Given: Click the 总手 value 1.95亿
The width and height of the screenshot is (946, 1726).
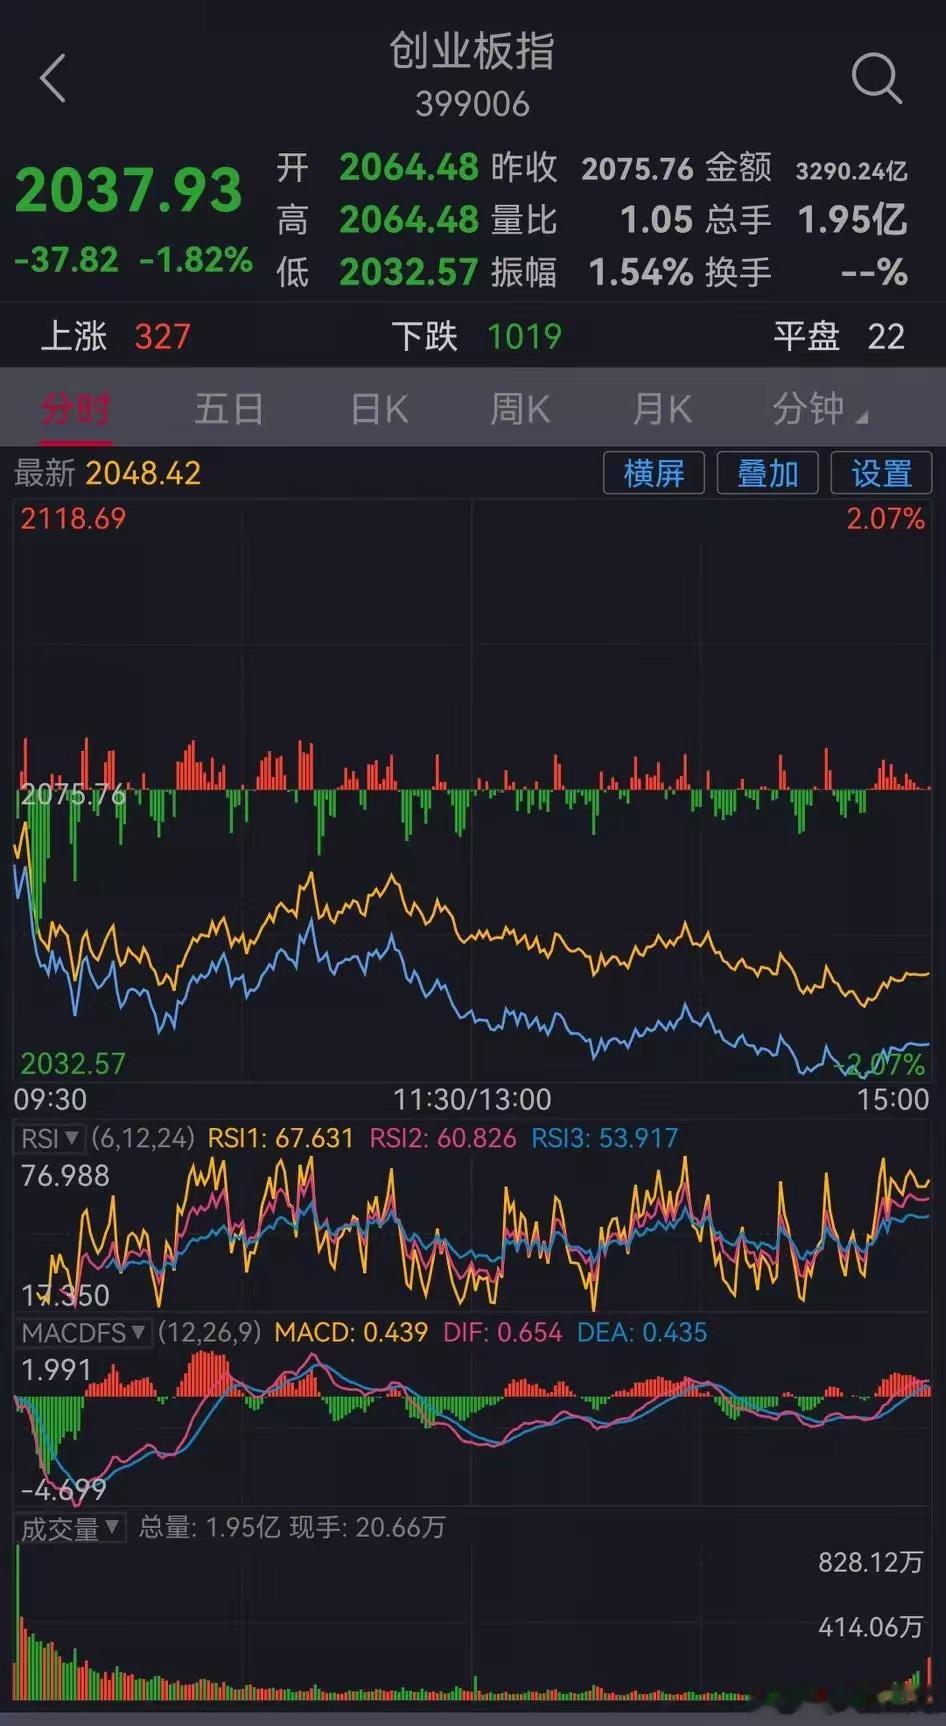Looking at the screenshot, I should [852, 219].
